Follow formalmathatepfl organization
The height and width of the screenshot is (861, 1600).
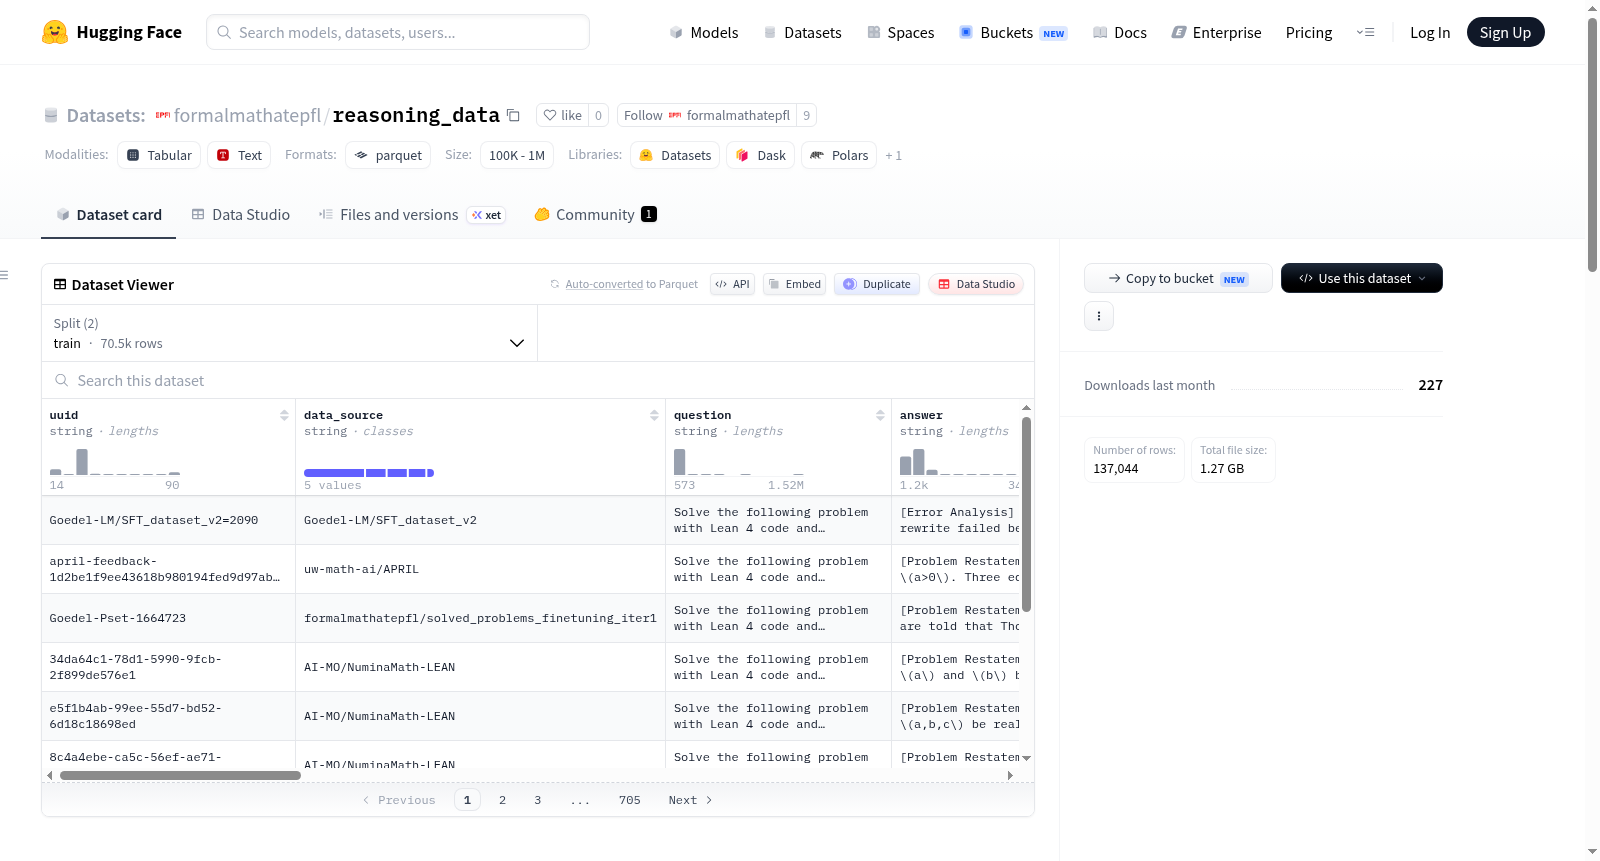point(707,115)
